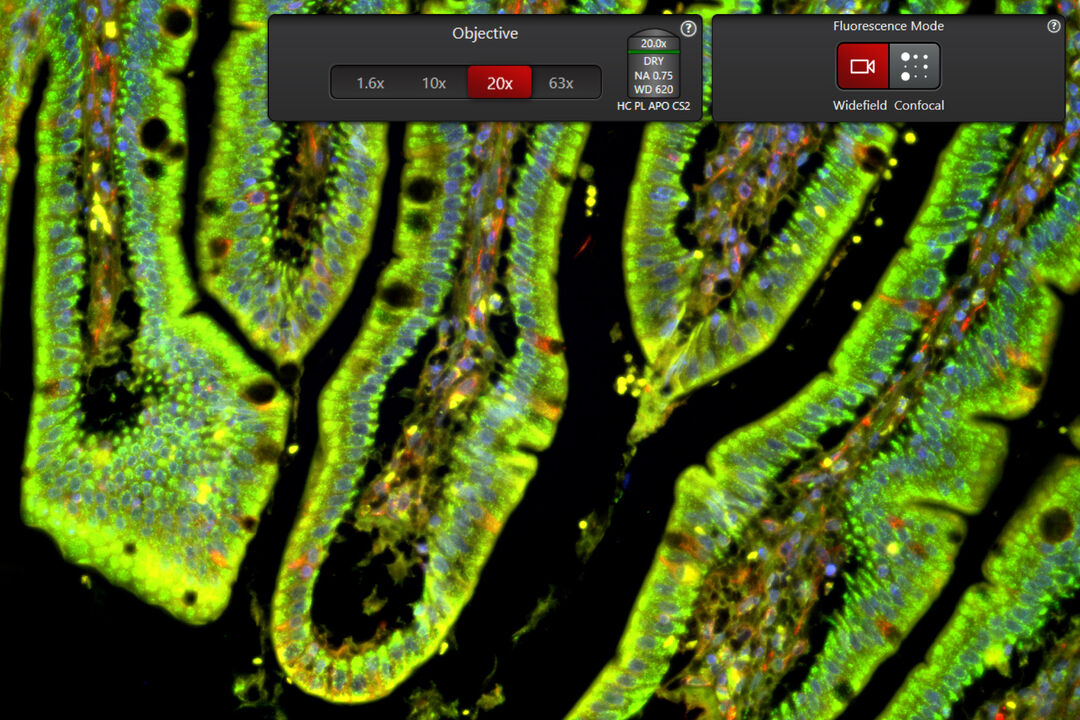Viewport: 1080px width, 720px height.
Task: Click the Widefield label
Action: pos(860,105)
